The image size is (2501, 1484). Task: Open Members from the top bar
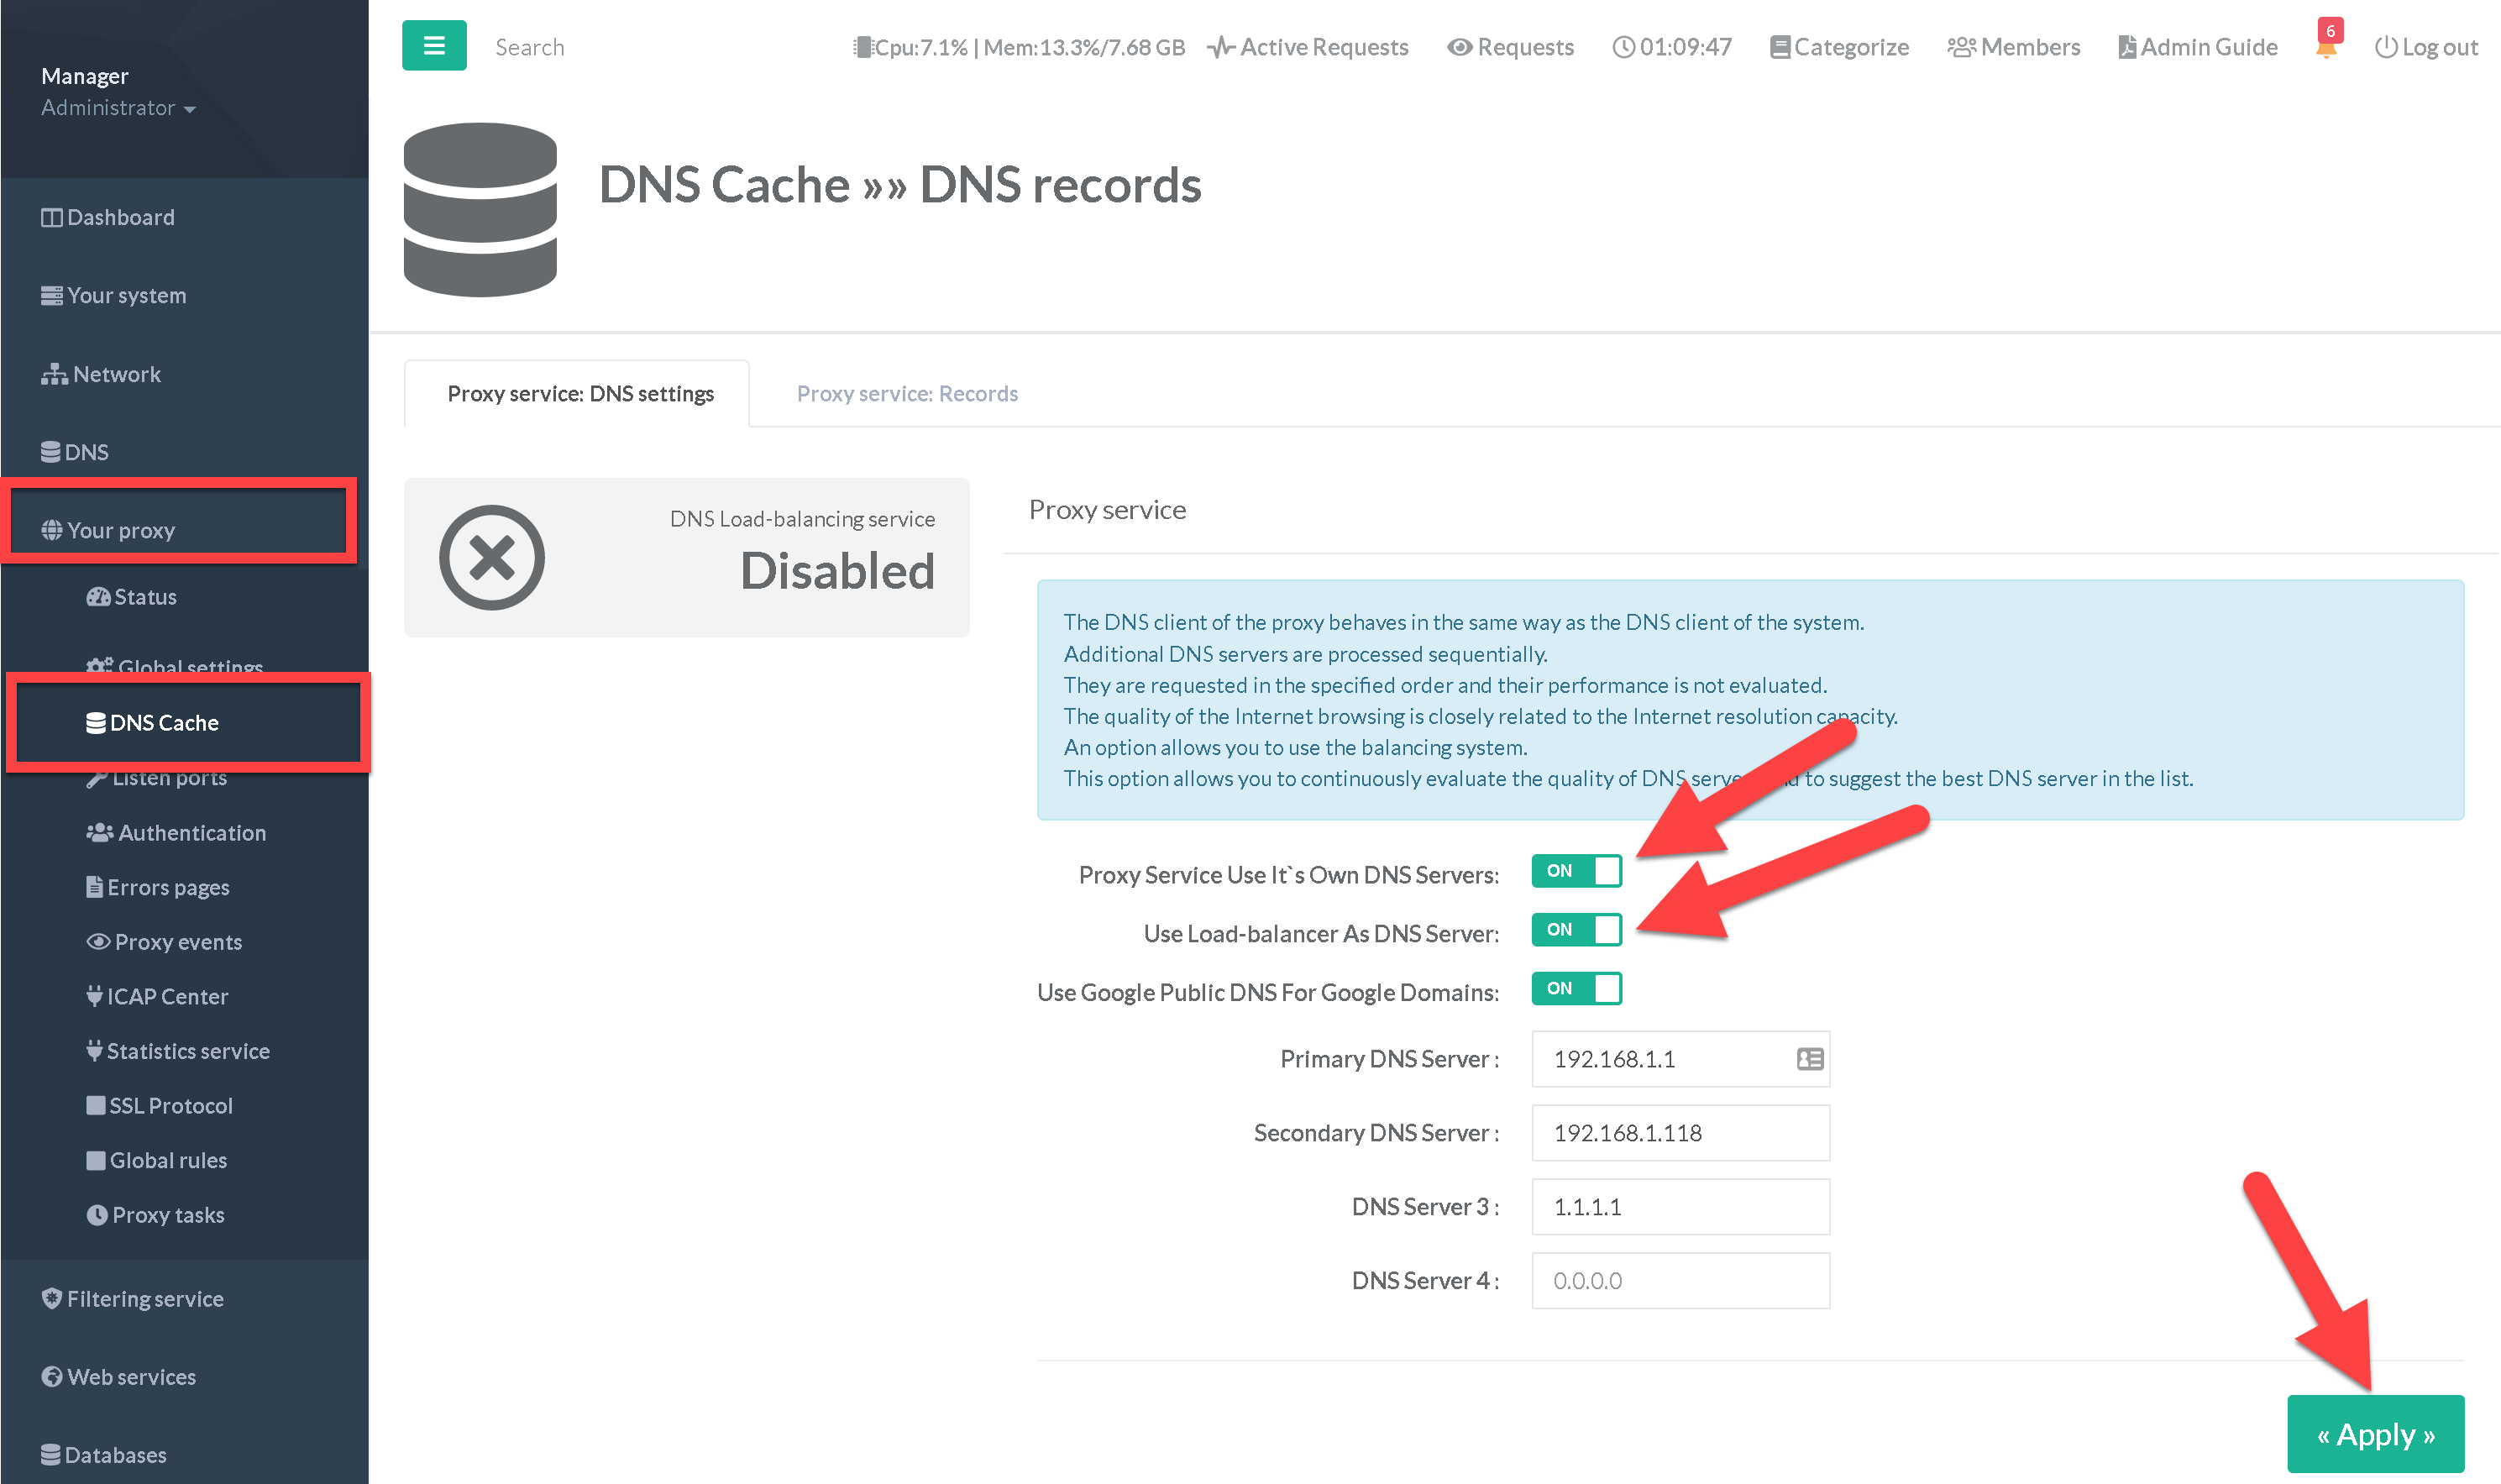tap(2013, 47)
